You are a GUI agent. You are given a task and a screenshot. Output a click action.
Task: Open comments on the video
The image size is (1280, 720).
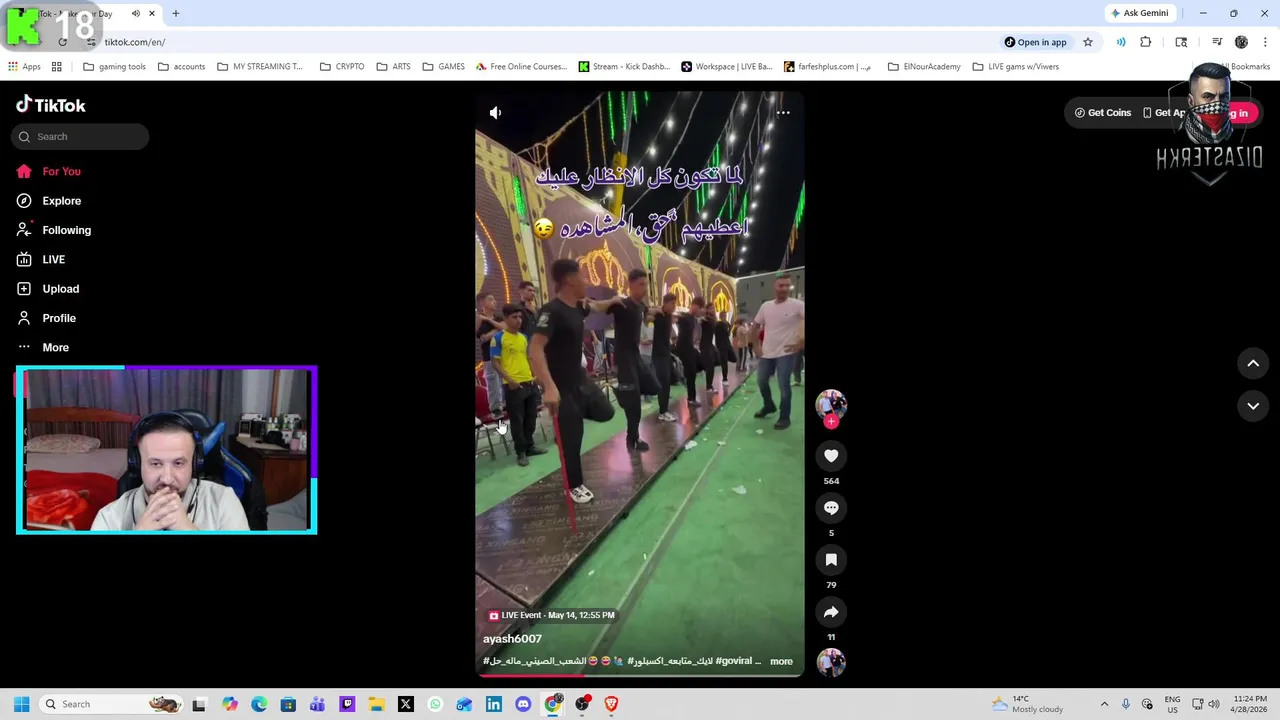(831, 508)
